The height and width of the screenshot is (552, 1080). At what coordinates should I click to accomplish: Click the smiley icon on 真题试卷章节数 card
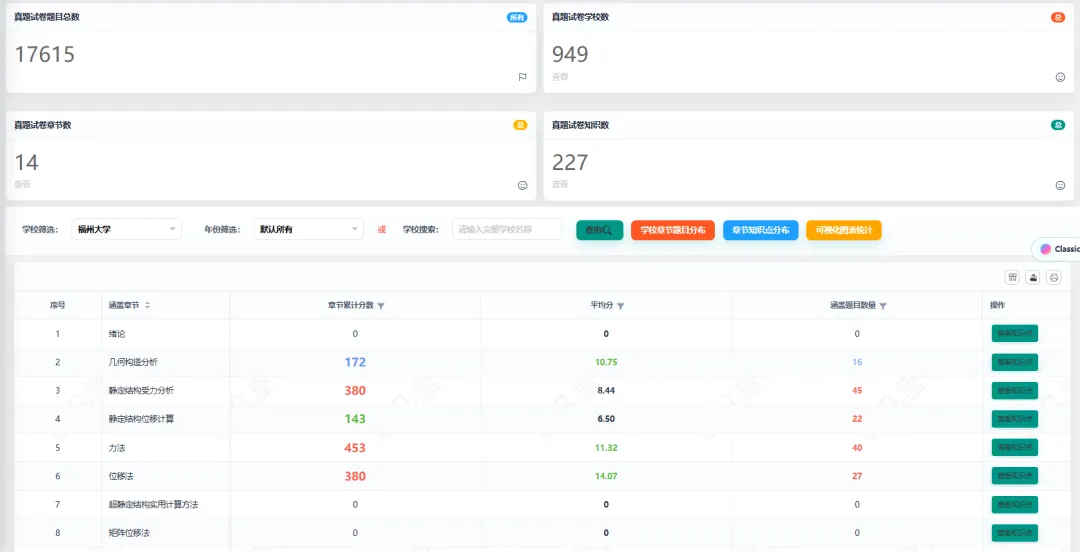[522, 185]
